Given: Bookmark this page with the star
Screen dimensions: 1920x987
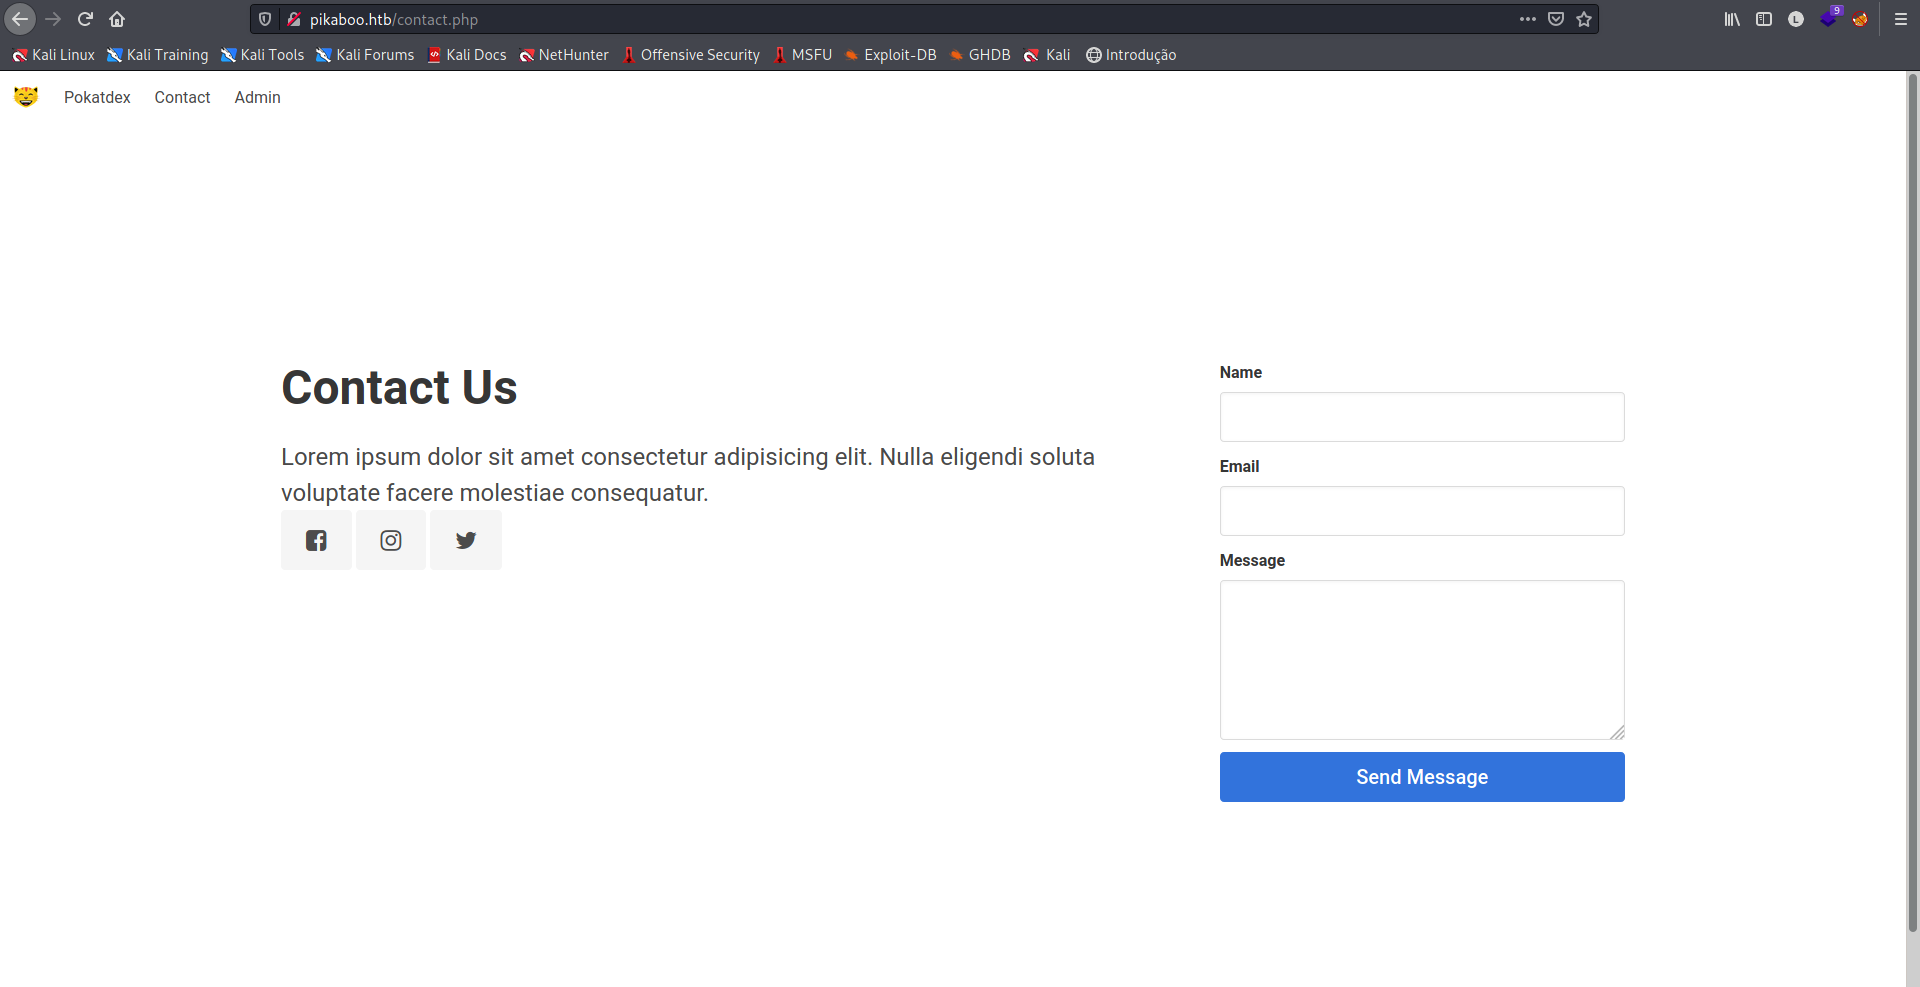Looking at the screenshot, I should [1584, 19].
